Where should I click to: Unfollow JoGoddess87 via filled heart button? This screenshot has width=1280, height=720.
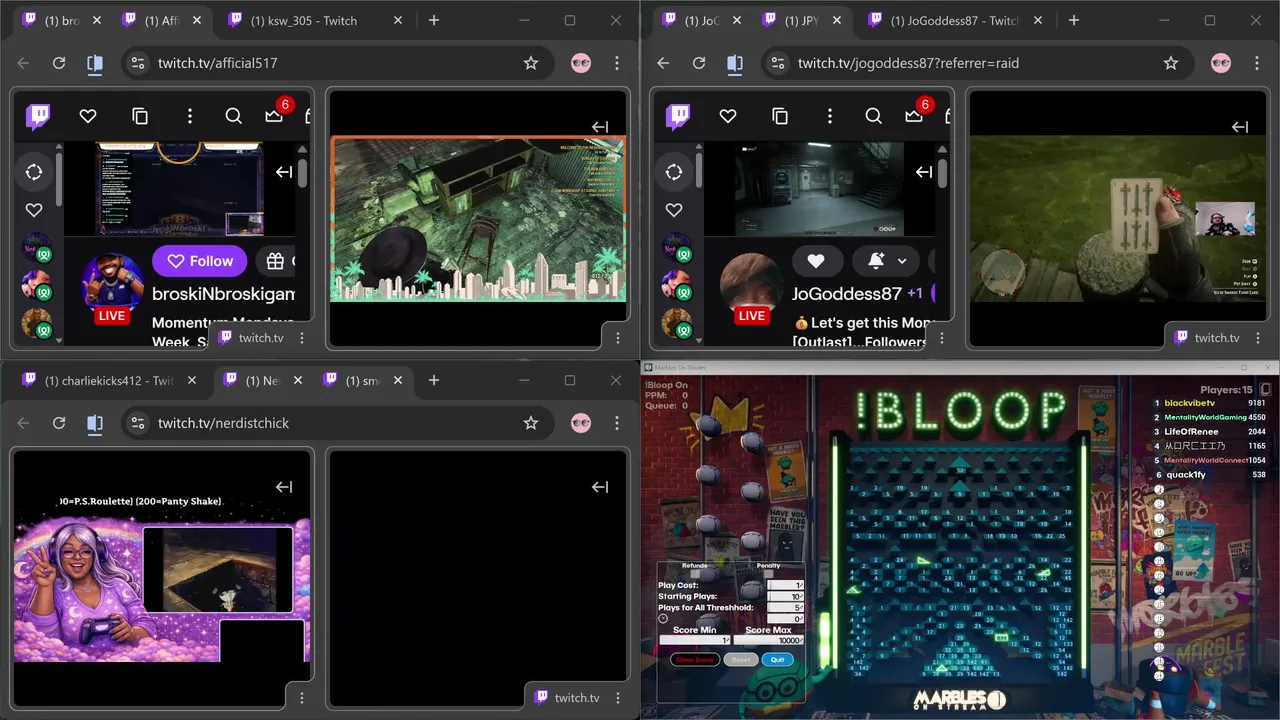(x=816, y=261)
